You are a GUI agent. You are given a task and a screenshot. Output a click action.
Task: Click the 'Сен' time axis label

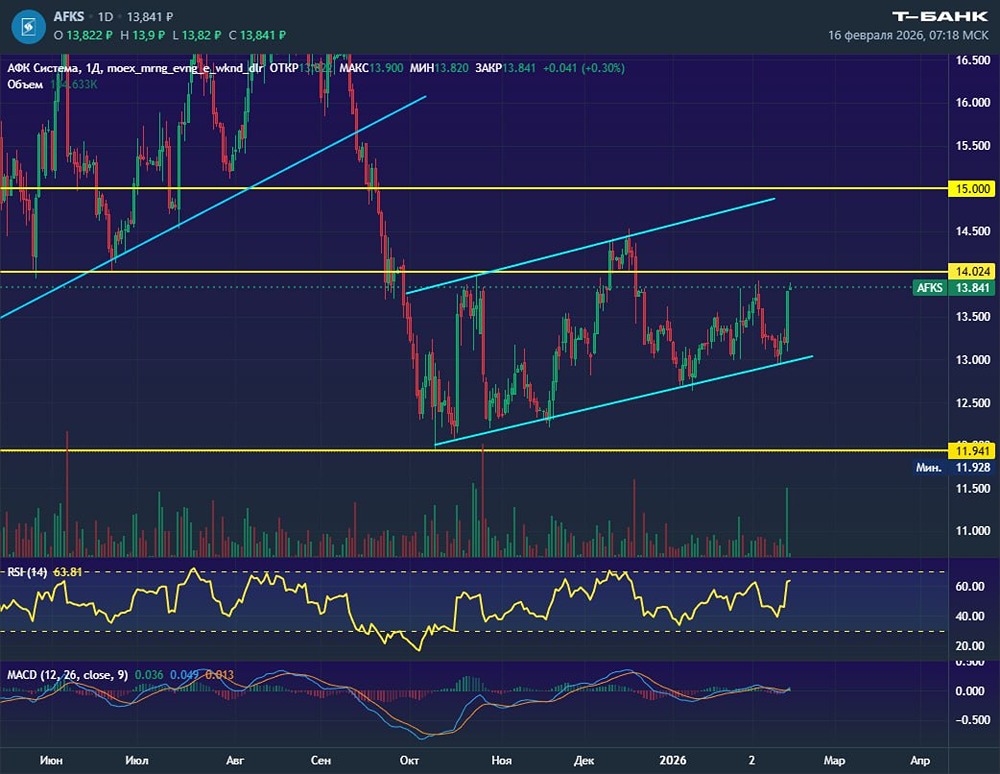(321, 760)
